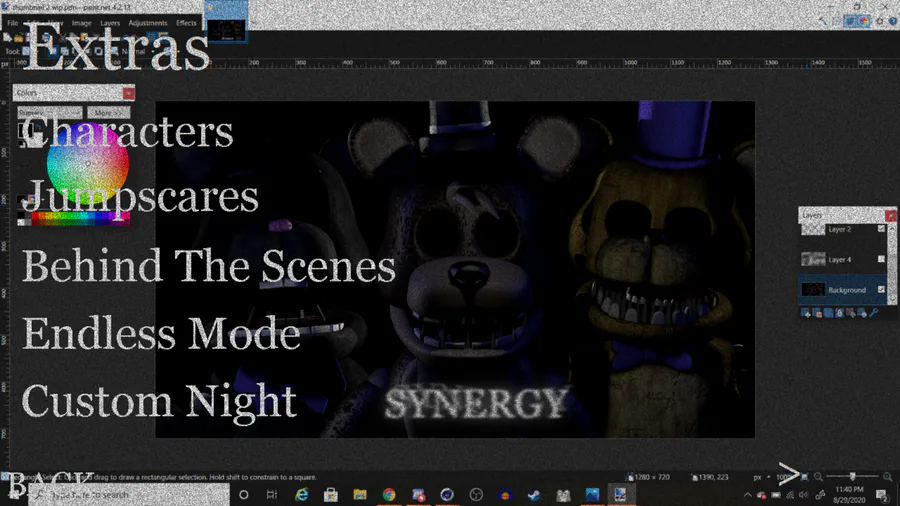Open the Primary color dropdown
The height and width of the screenshot is (506, 900).
click(x=49, y=112)
